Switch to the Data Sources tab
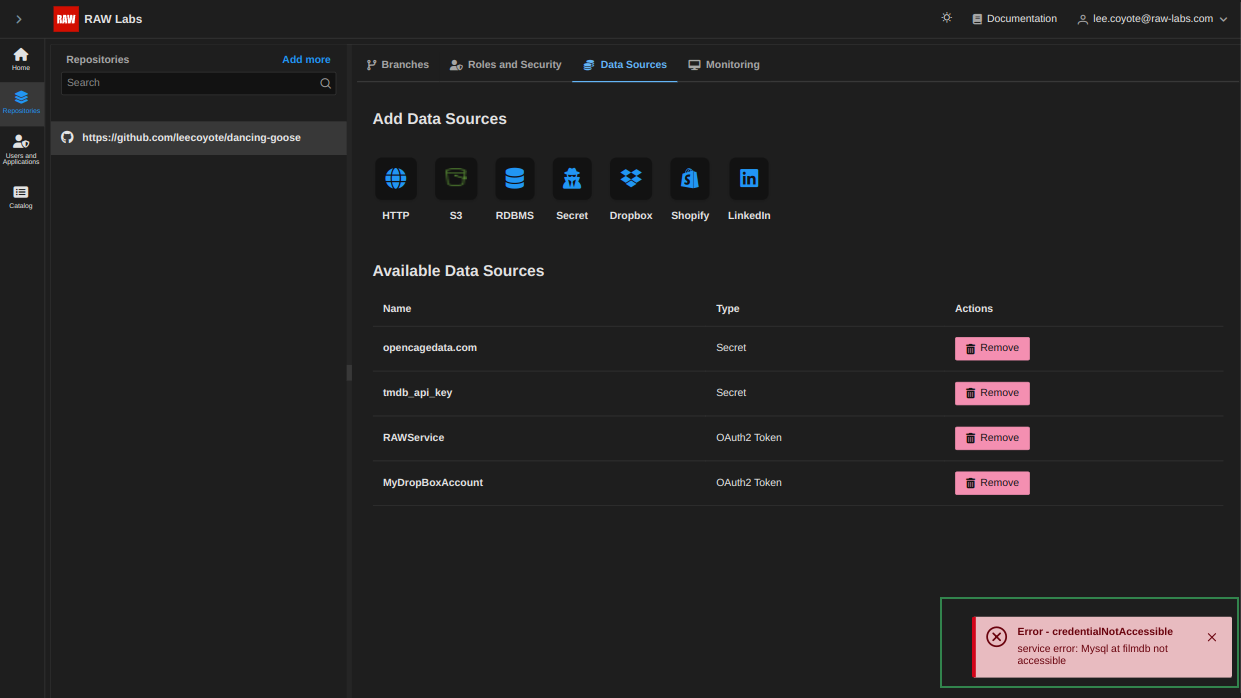The width and height of the screenshot is (1241, 698). [x=625, y=65]
